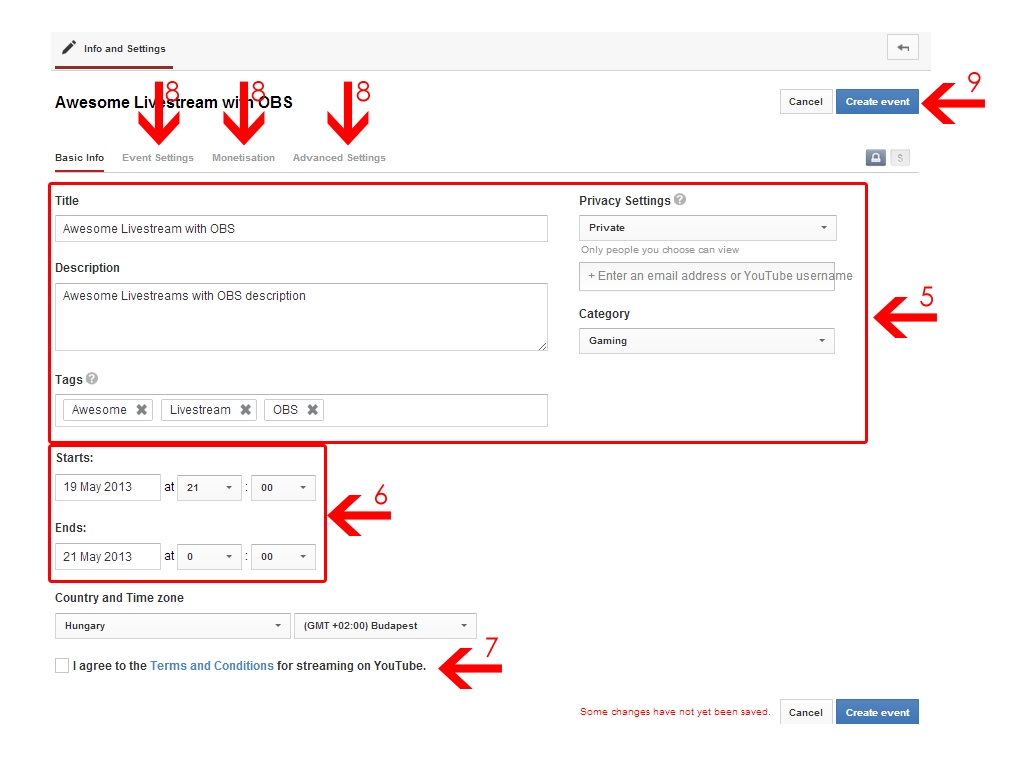Click the bottom Create event button

[877, 712]
